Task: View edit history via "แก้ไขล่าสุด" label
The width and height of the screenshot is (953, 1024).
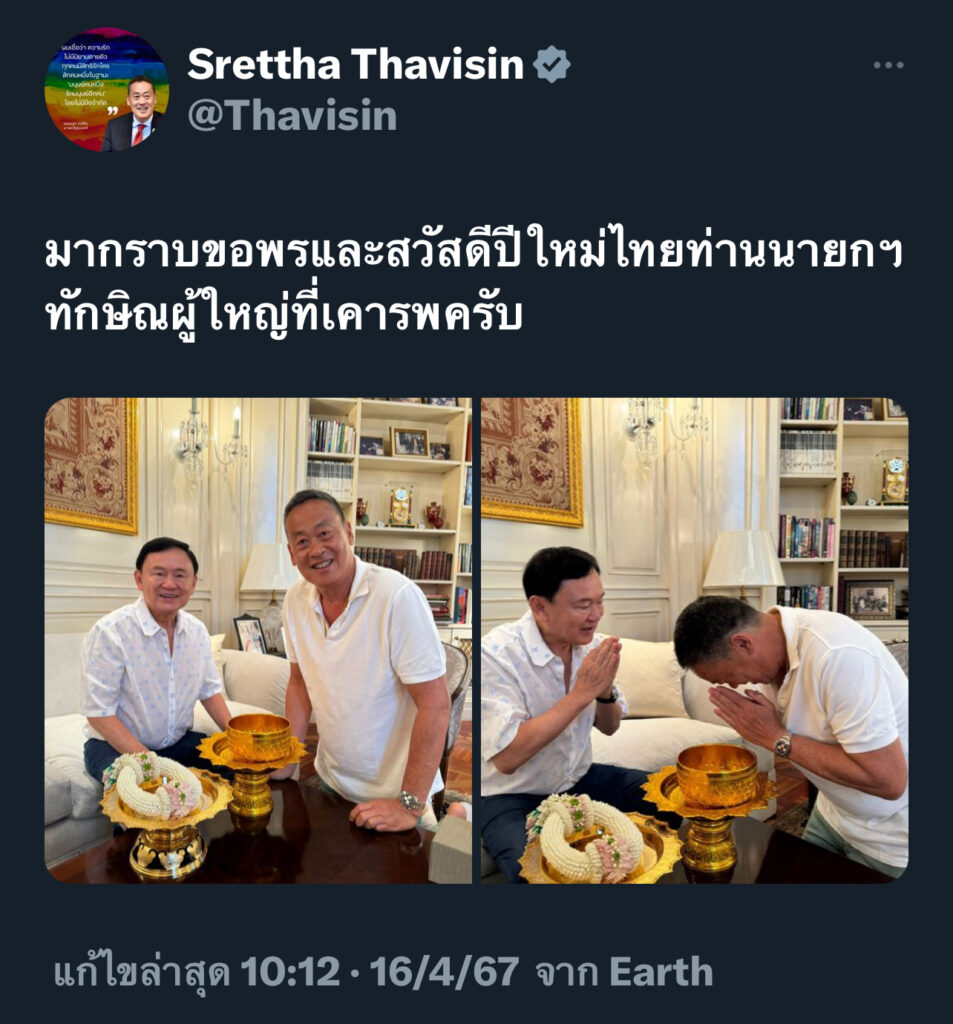Action: coord(142,972)
